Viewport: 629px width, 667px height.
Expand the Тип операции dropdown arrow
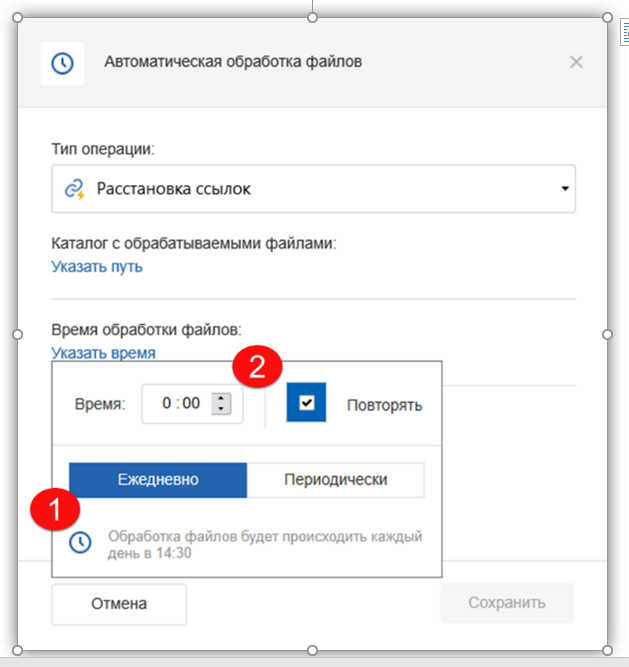coord(564,188)
